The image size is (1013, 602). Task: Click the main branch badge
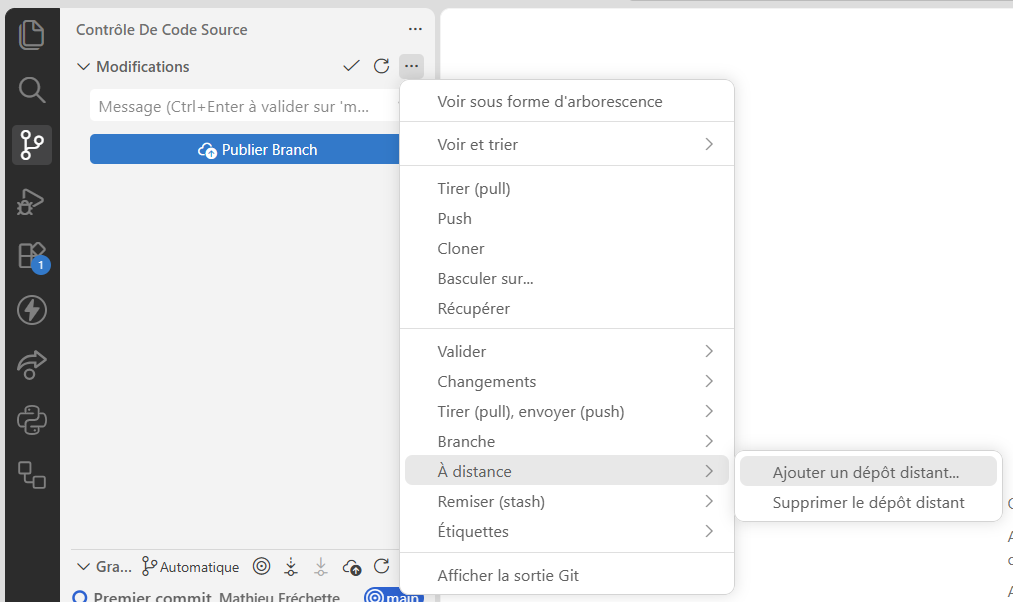pos(393,596)
